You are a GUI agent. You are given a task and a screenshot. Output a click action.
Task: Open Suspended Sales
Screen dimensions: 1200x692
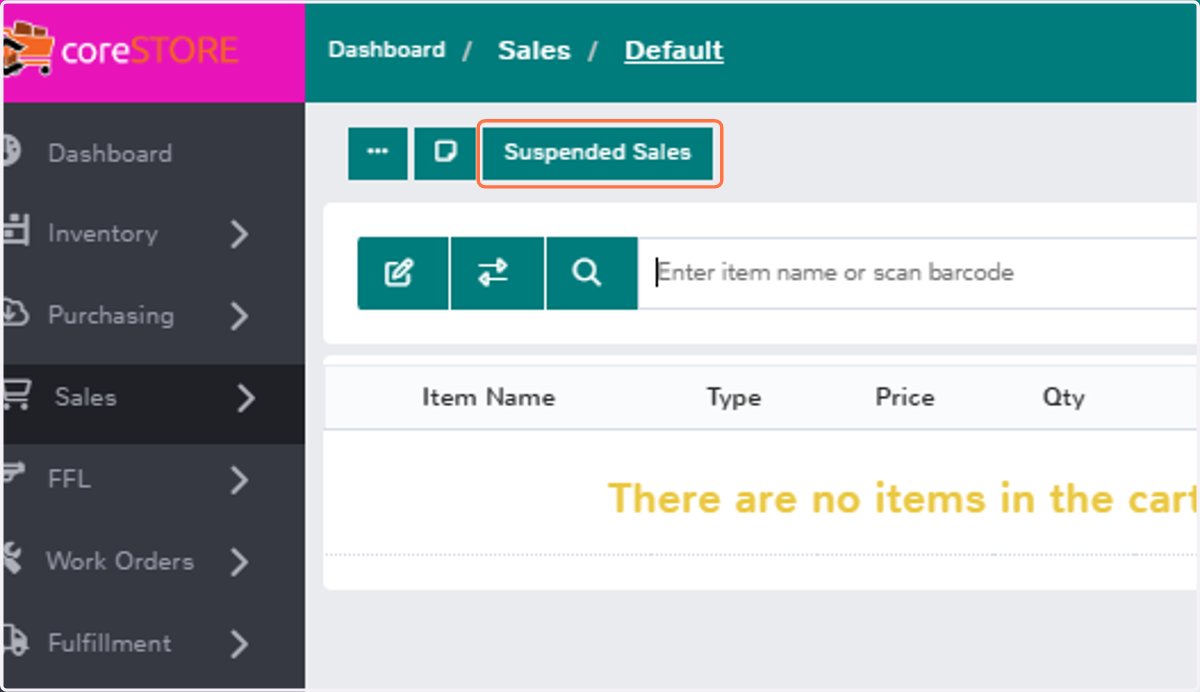click(x=598, y=153)
